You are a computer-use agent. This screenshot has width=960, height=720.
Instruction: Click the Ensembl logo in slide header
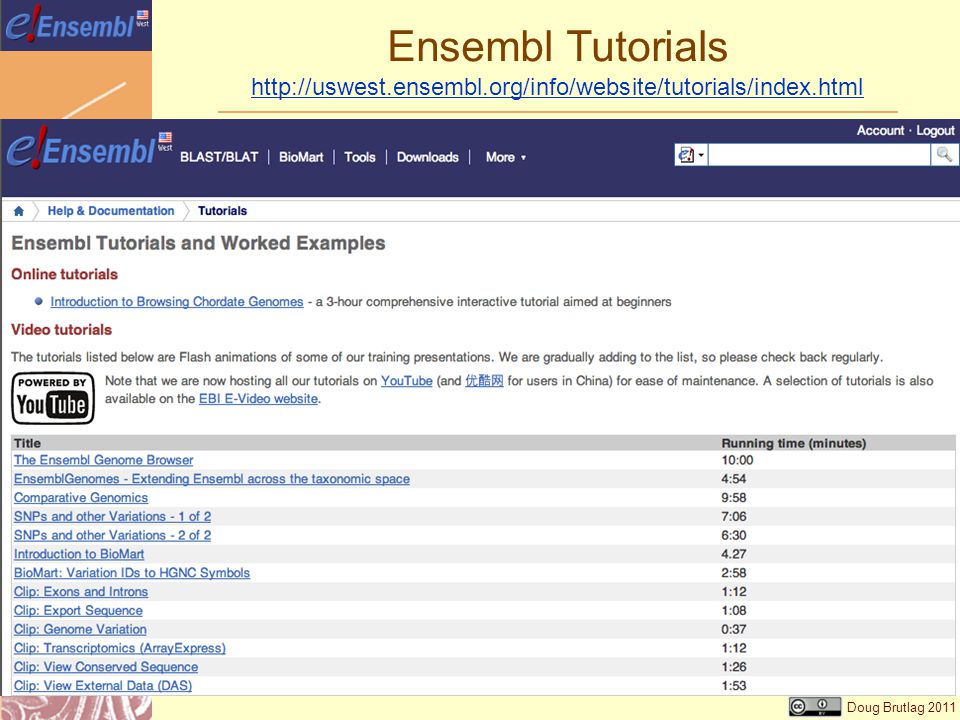pos(76,25)
